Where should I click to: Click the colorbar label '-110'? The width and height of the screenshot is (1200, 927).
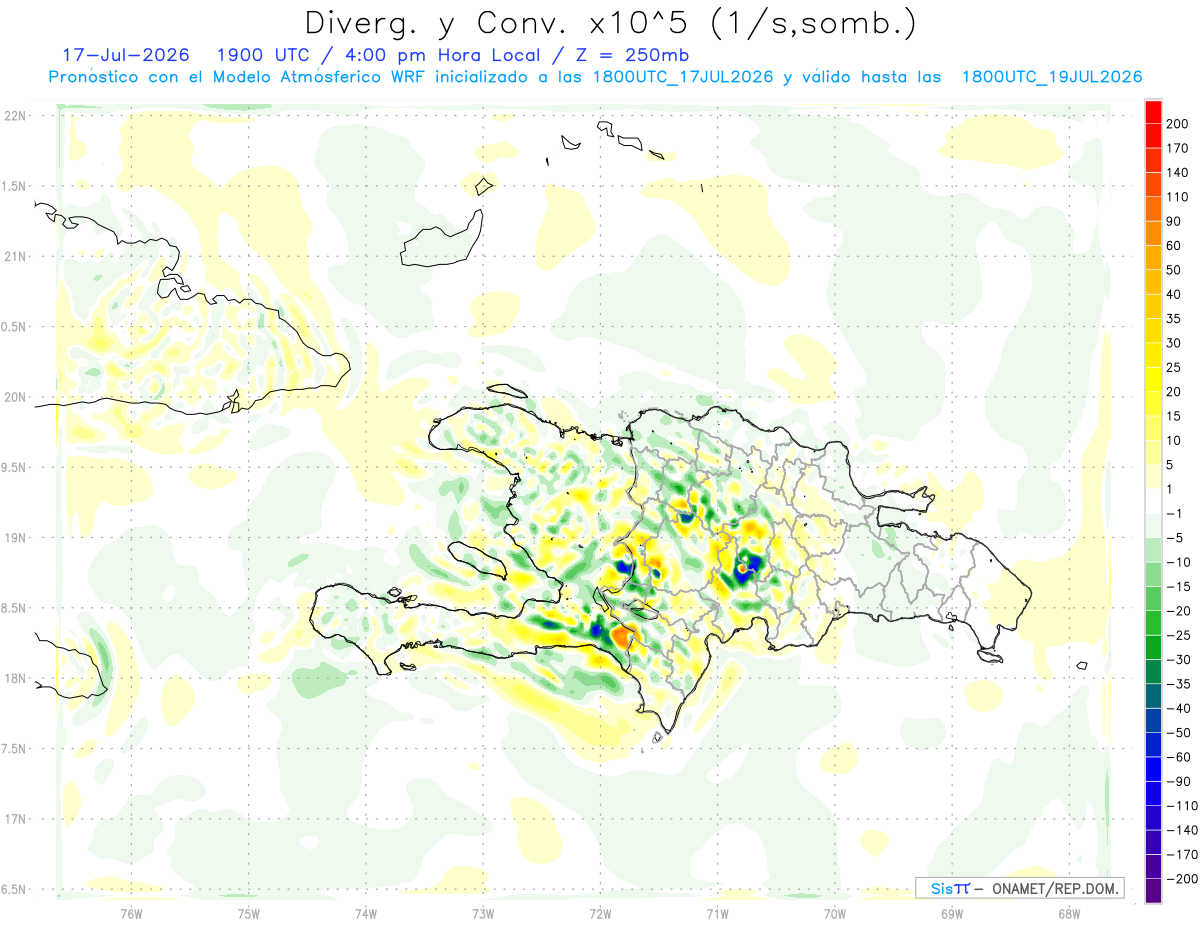1181,806
